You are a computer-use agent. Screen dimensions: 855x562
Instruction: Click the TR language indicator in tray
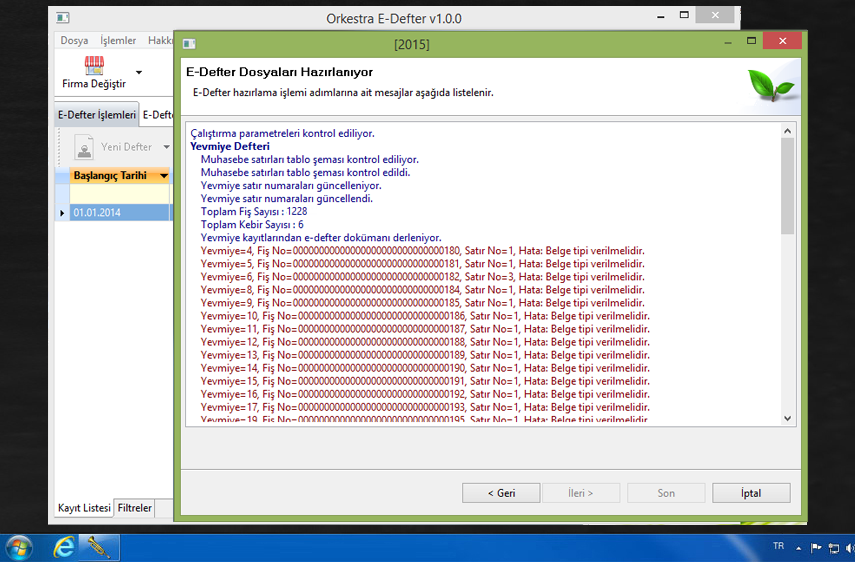click(779, 547)
